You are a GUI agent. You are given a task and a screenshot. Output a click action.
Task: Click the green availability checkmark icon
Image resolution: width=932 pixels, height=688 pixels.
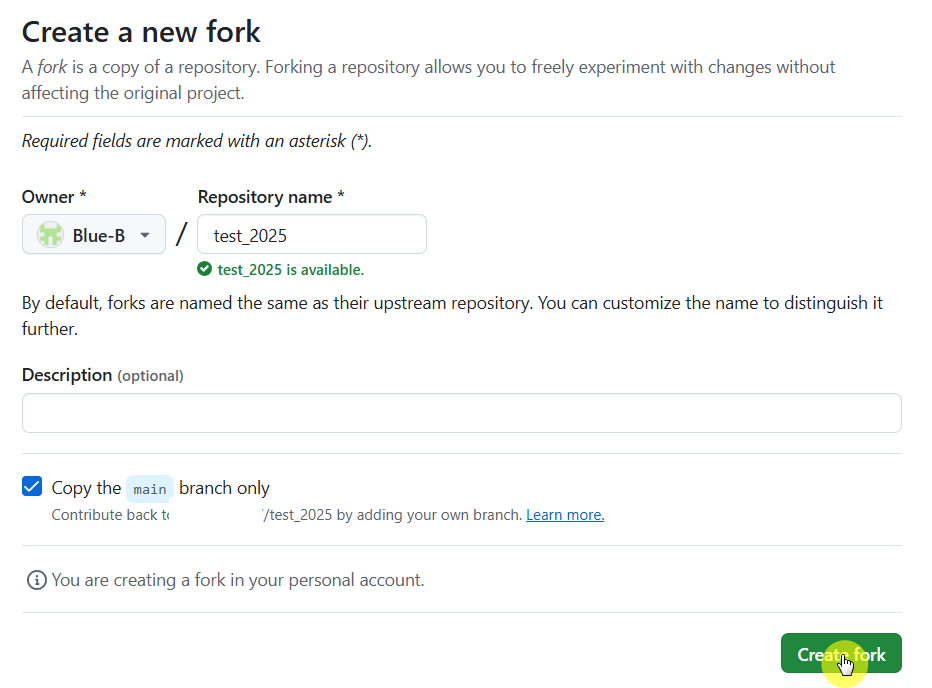205,269
